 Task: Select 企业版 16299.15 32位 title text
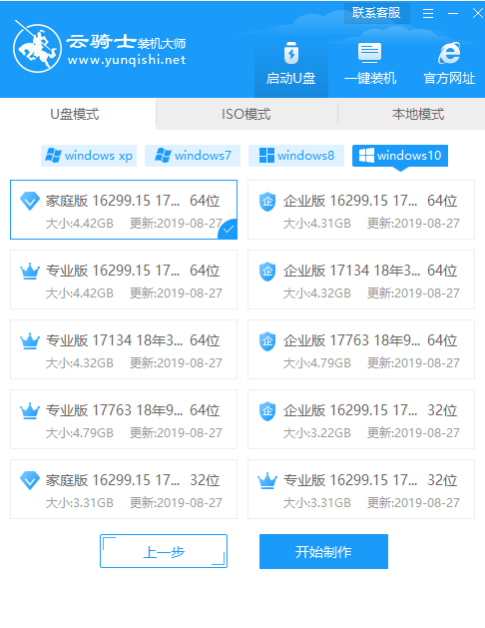tap(370, 411)
